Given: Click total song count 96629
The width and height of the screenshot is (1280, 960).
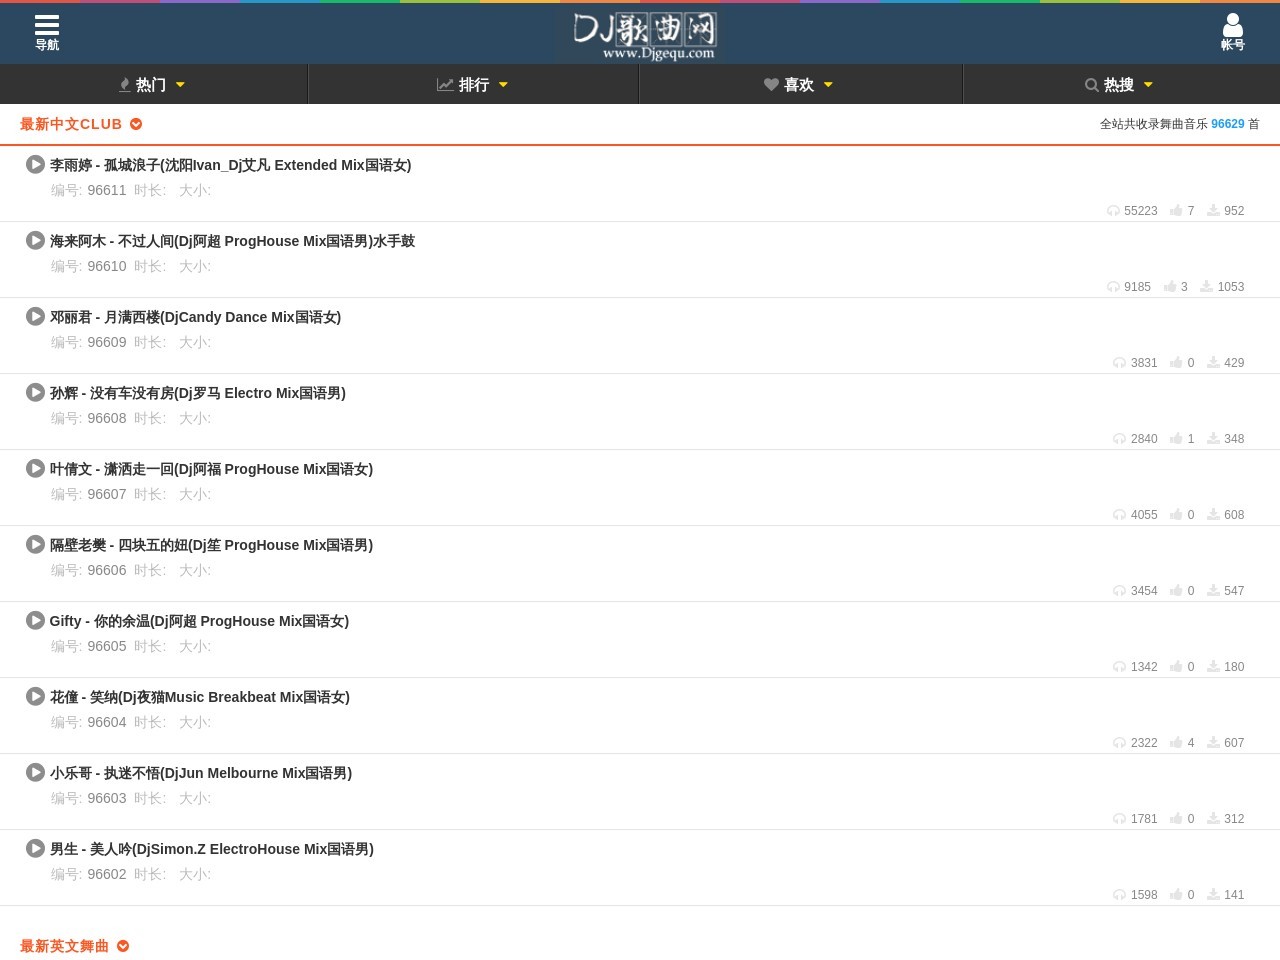Looking at the screenshot, I should point(1227,124).
